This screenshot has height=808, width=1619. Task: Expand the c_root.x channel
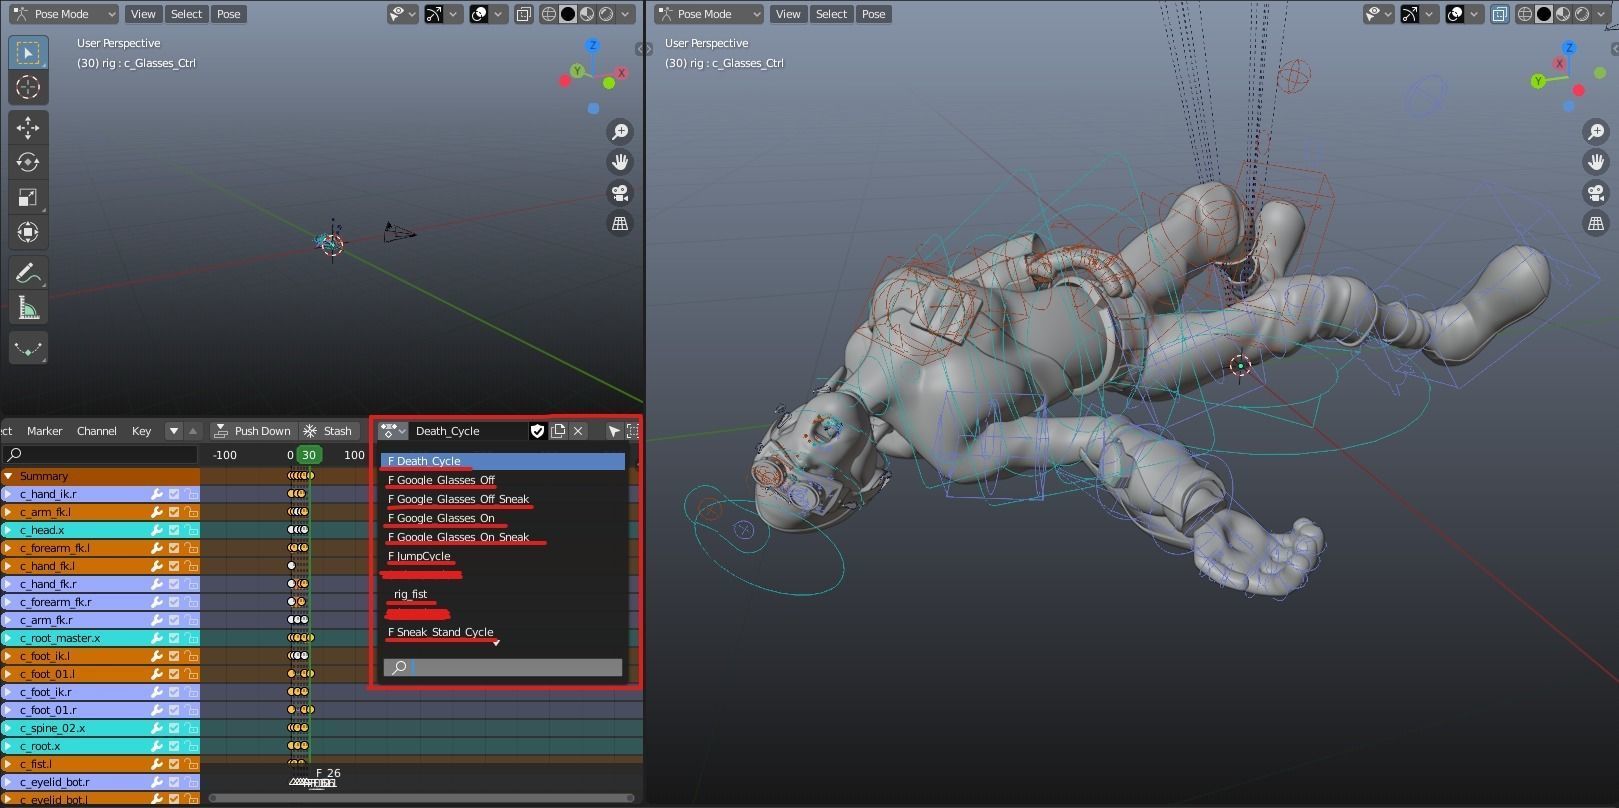pos(9,746)
